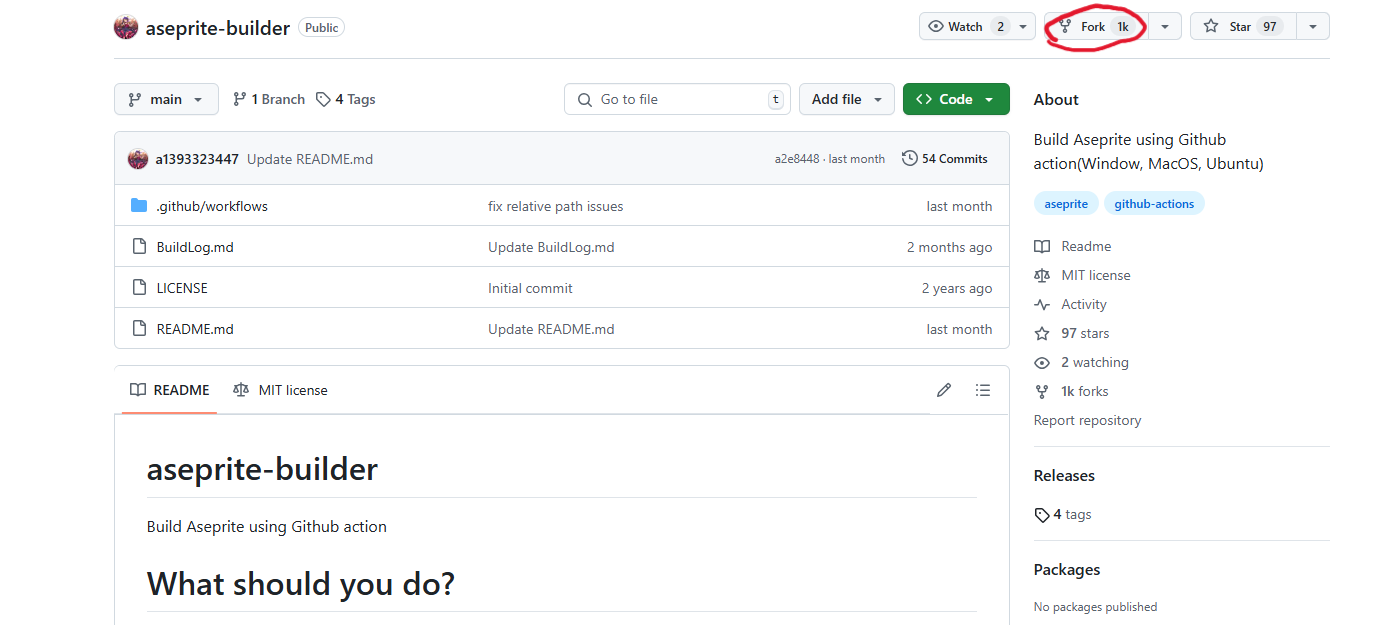This screenshot has height=625, width=1393.
Task: Switch to the MIT license tab
Action: point(280,390)
